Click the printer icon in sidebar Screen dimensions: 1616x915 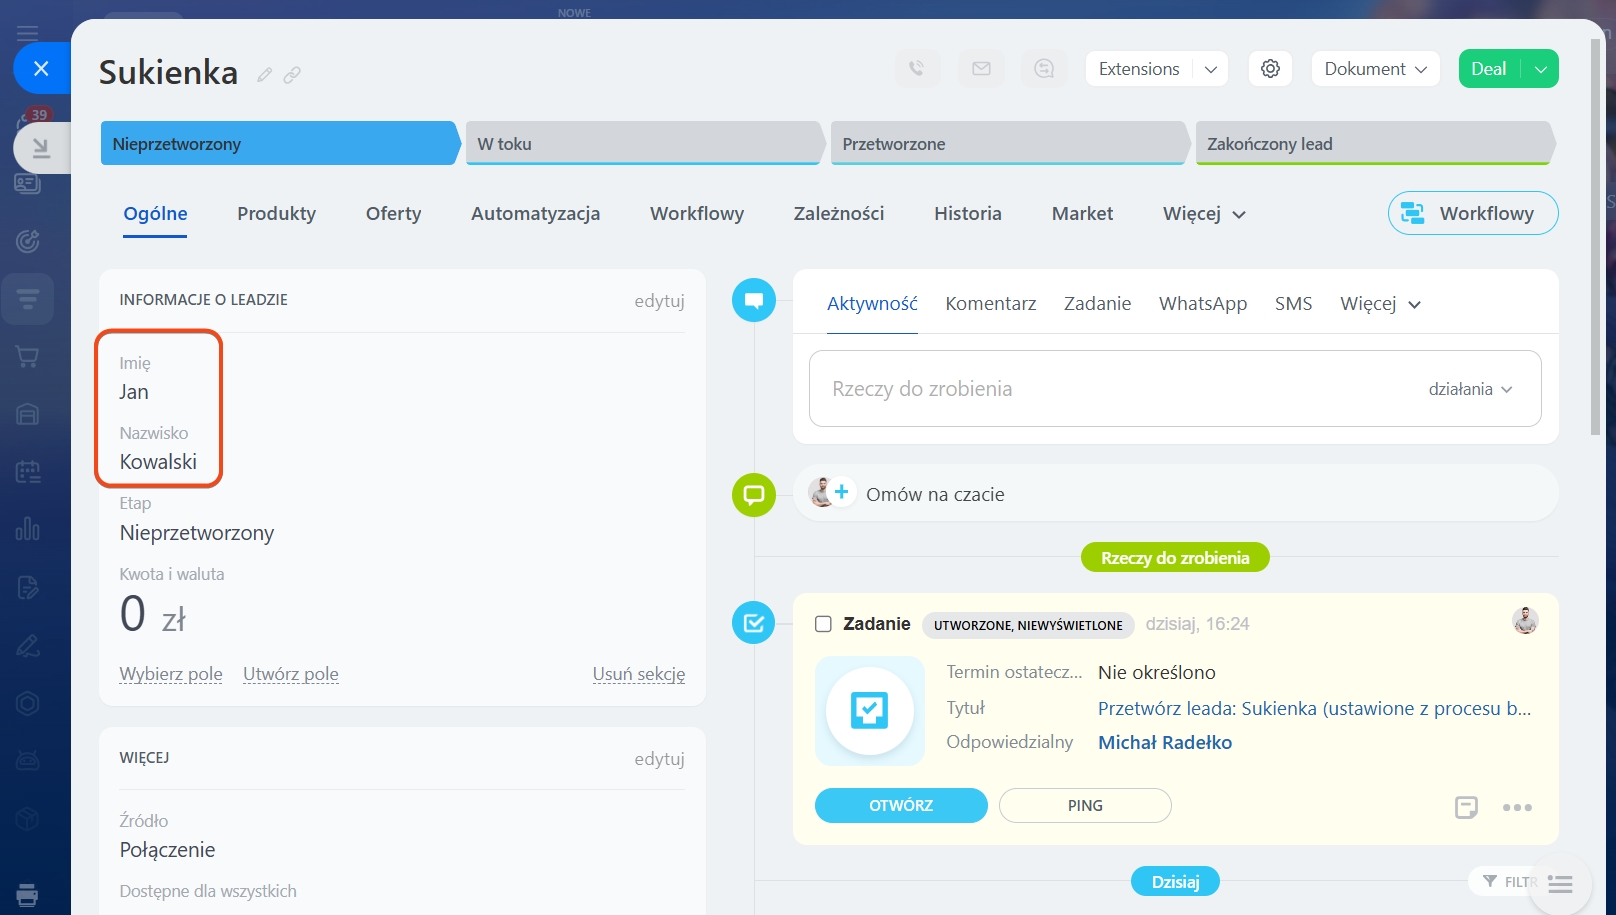click(28, 895)
